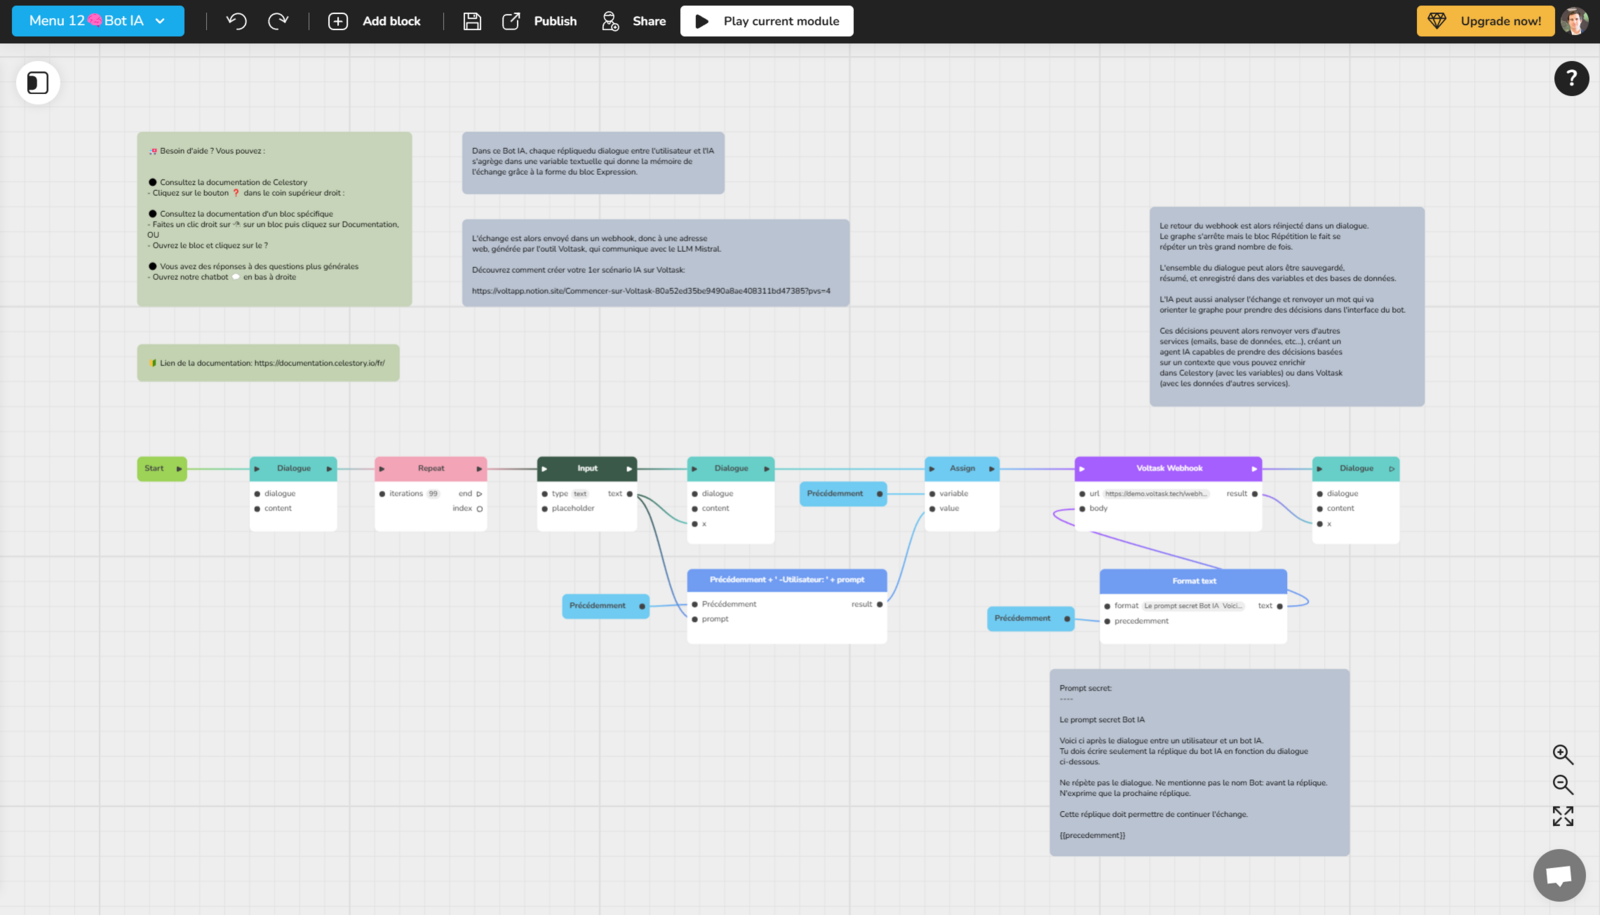1600x915 pixels.
Task: Click the Format text format field
Action: [x=1193, y=606]
